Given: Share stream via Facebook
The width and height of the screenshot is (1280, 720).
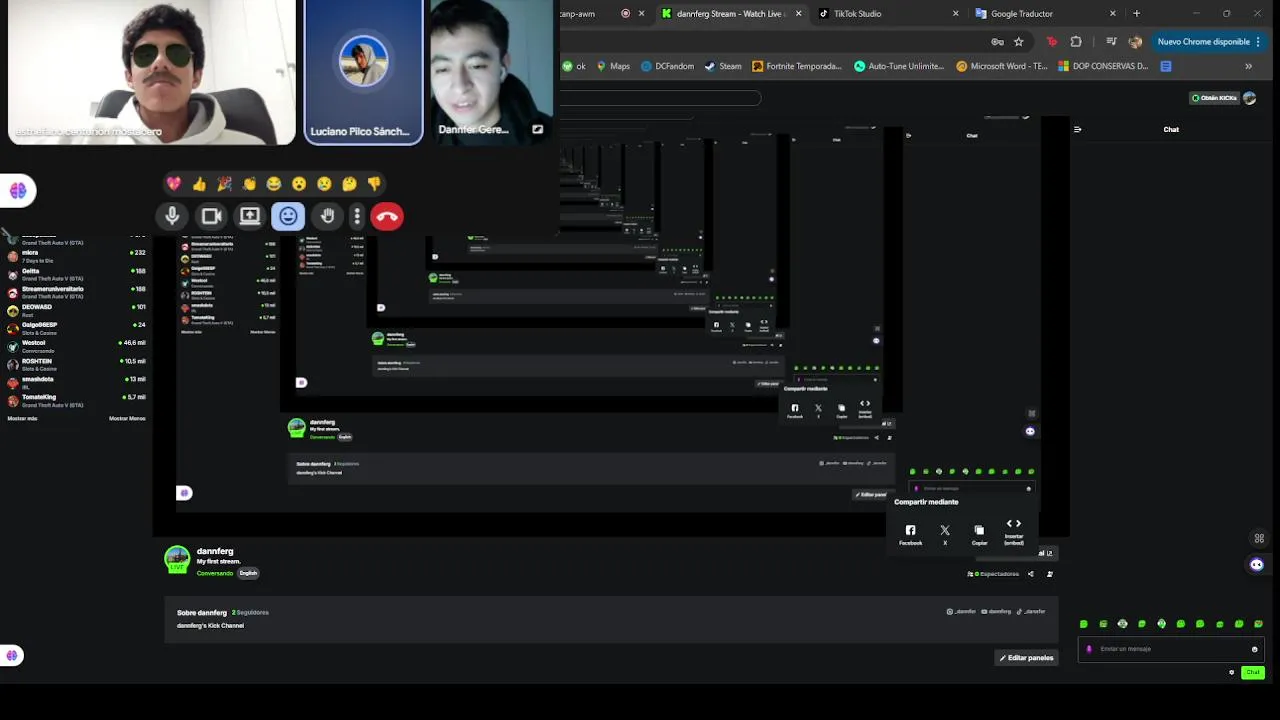Looking at the screenshot, I should (x=910, y=534).
